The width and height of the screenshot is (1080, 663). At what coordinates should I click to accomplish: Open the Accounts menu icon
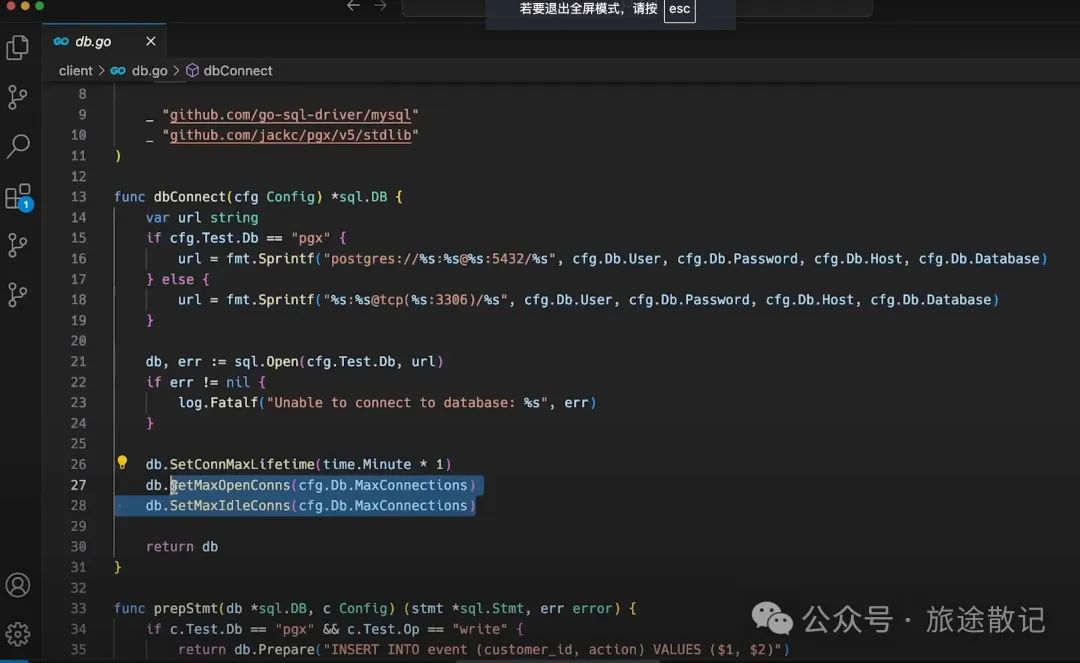coord(18,585)
